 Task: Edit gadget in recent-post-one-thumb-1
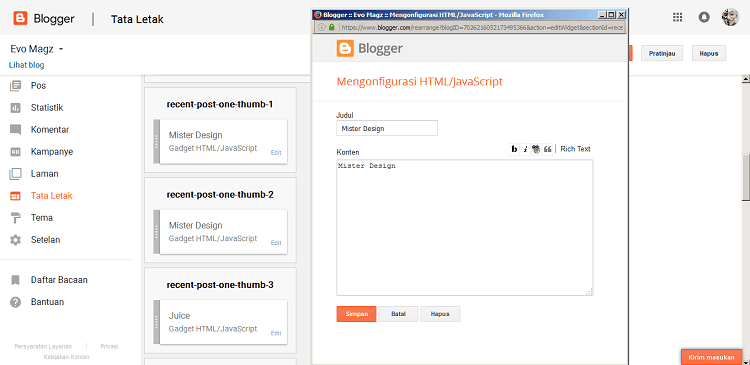pyautogui.click(x=276, y=153)
